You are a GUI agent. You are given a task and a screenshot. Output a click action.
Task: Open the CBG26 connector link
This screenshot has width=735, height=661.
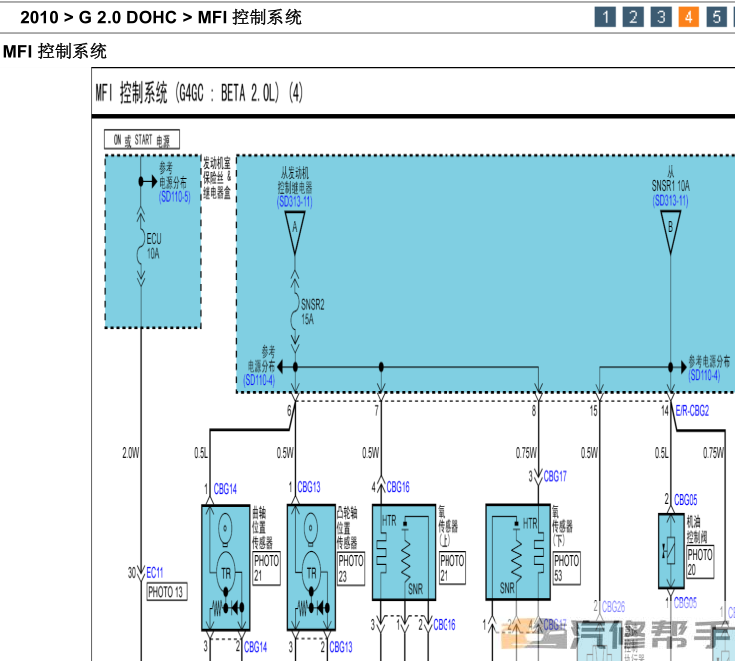click(613, 607)
